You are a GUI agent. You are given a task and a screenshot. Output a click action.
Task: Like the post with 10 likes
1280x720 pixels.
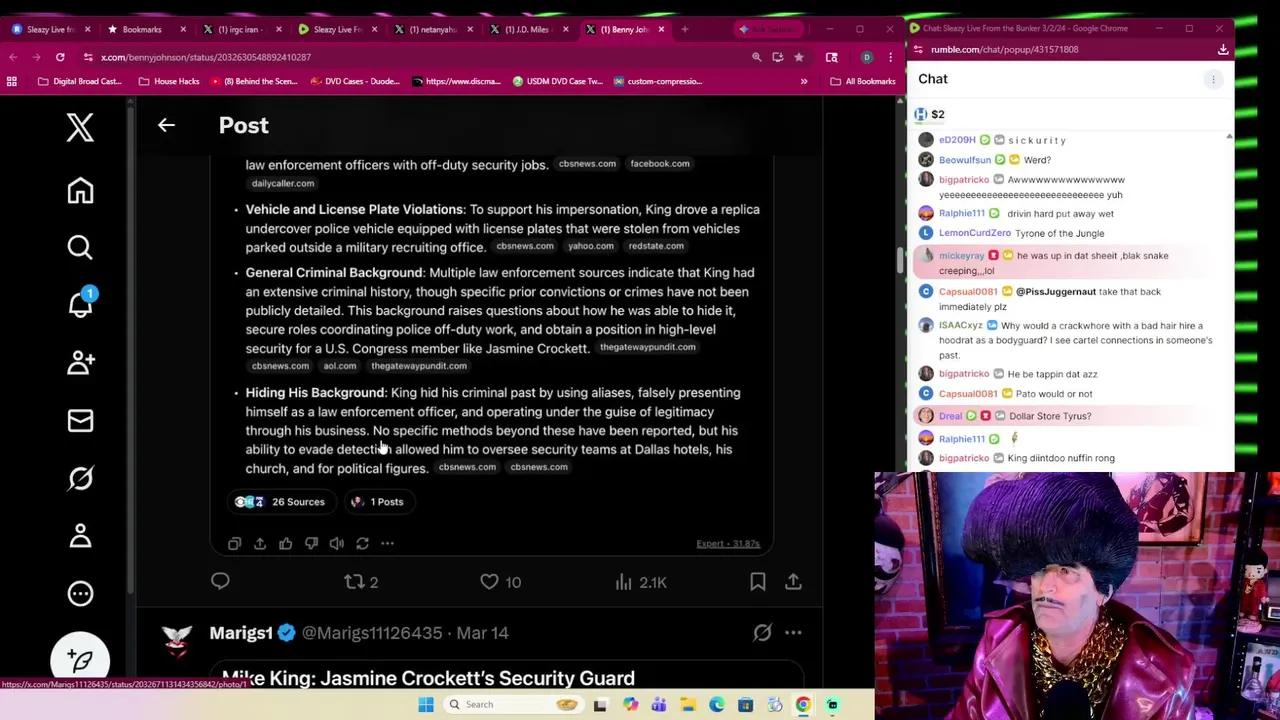click(x=500, y=582)
